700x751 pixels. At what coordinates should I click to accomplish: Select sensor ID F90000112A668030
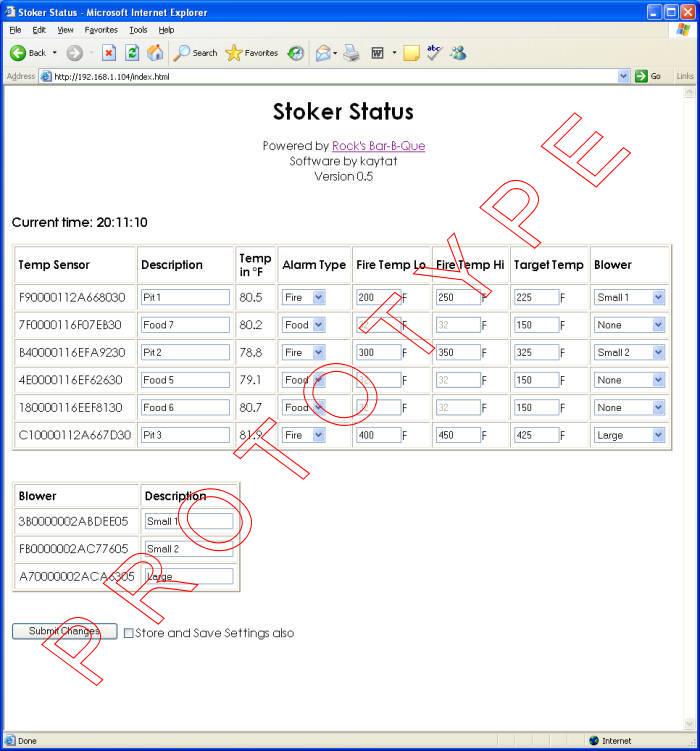(x=72, y=297)
